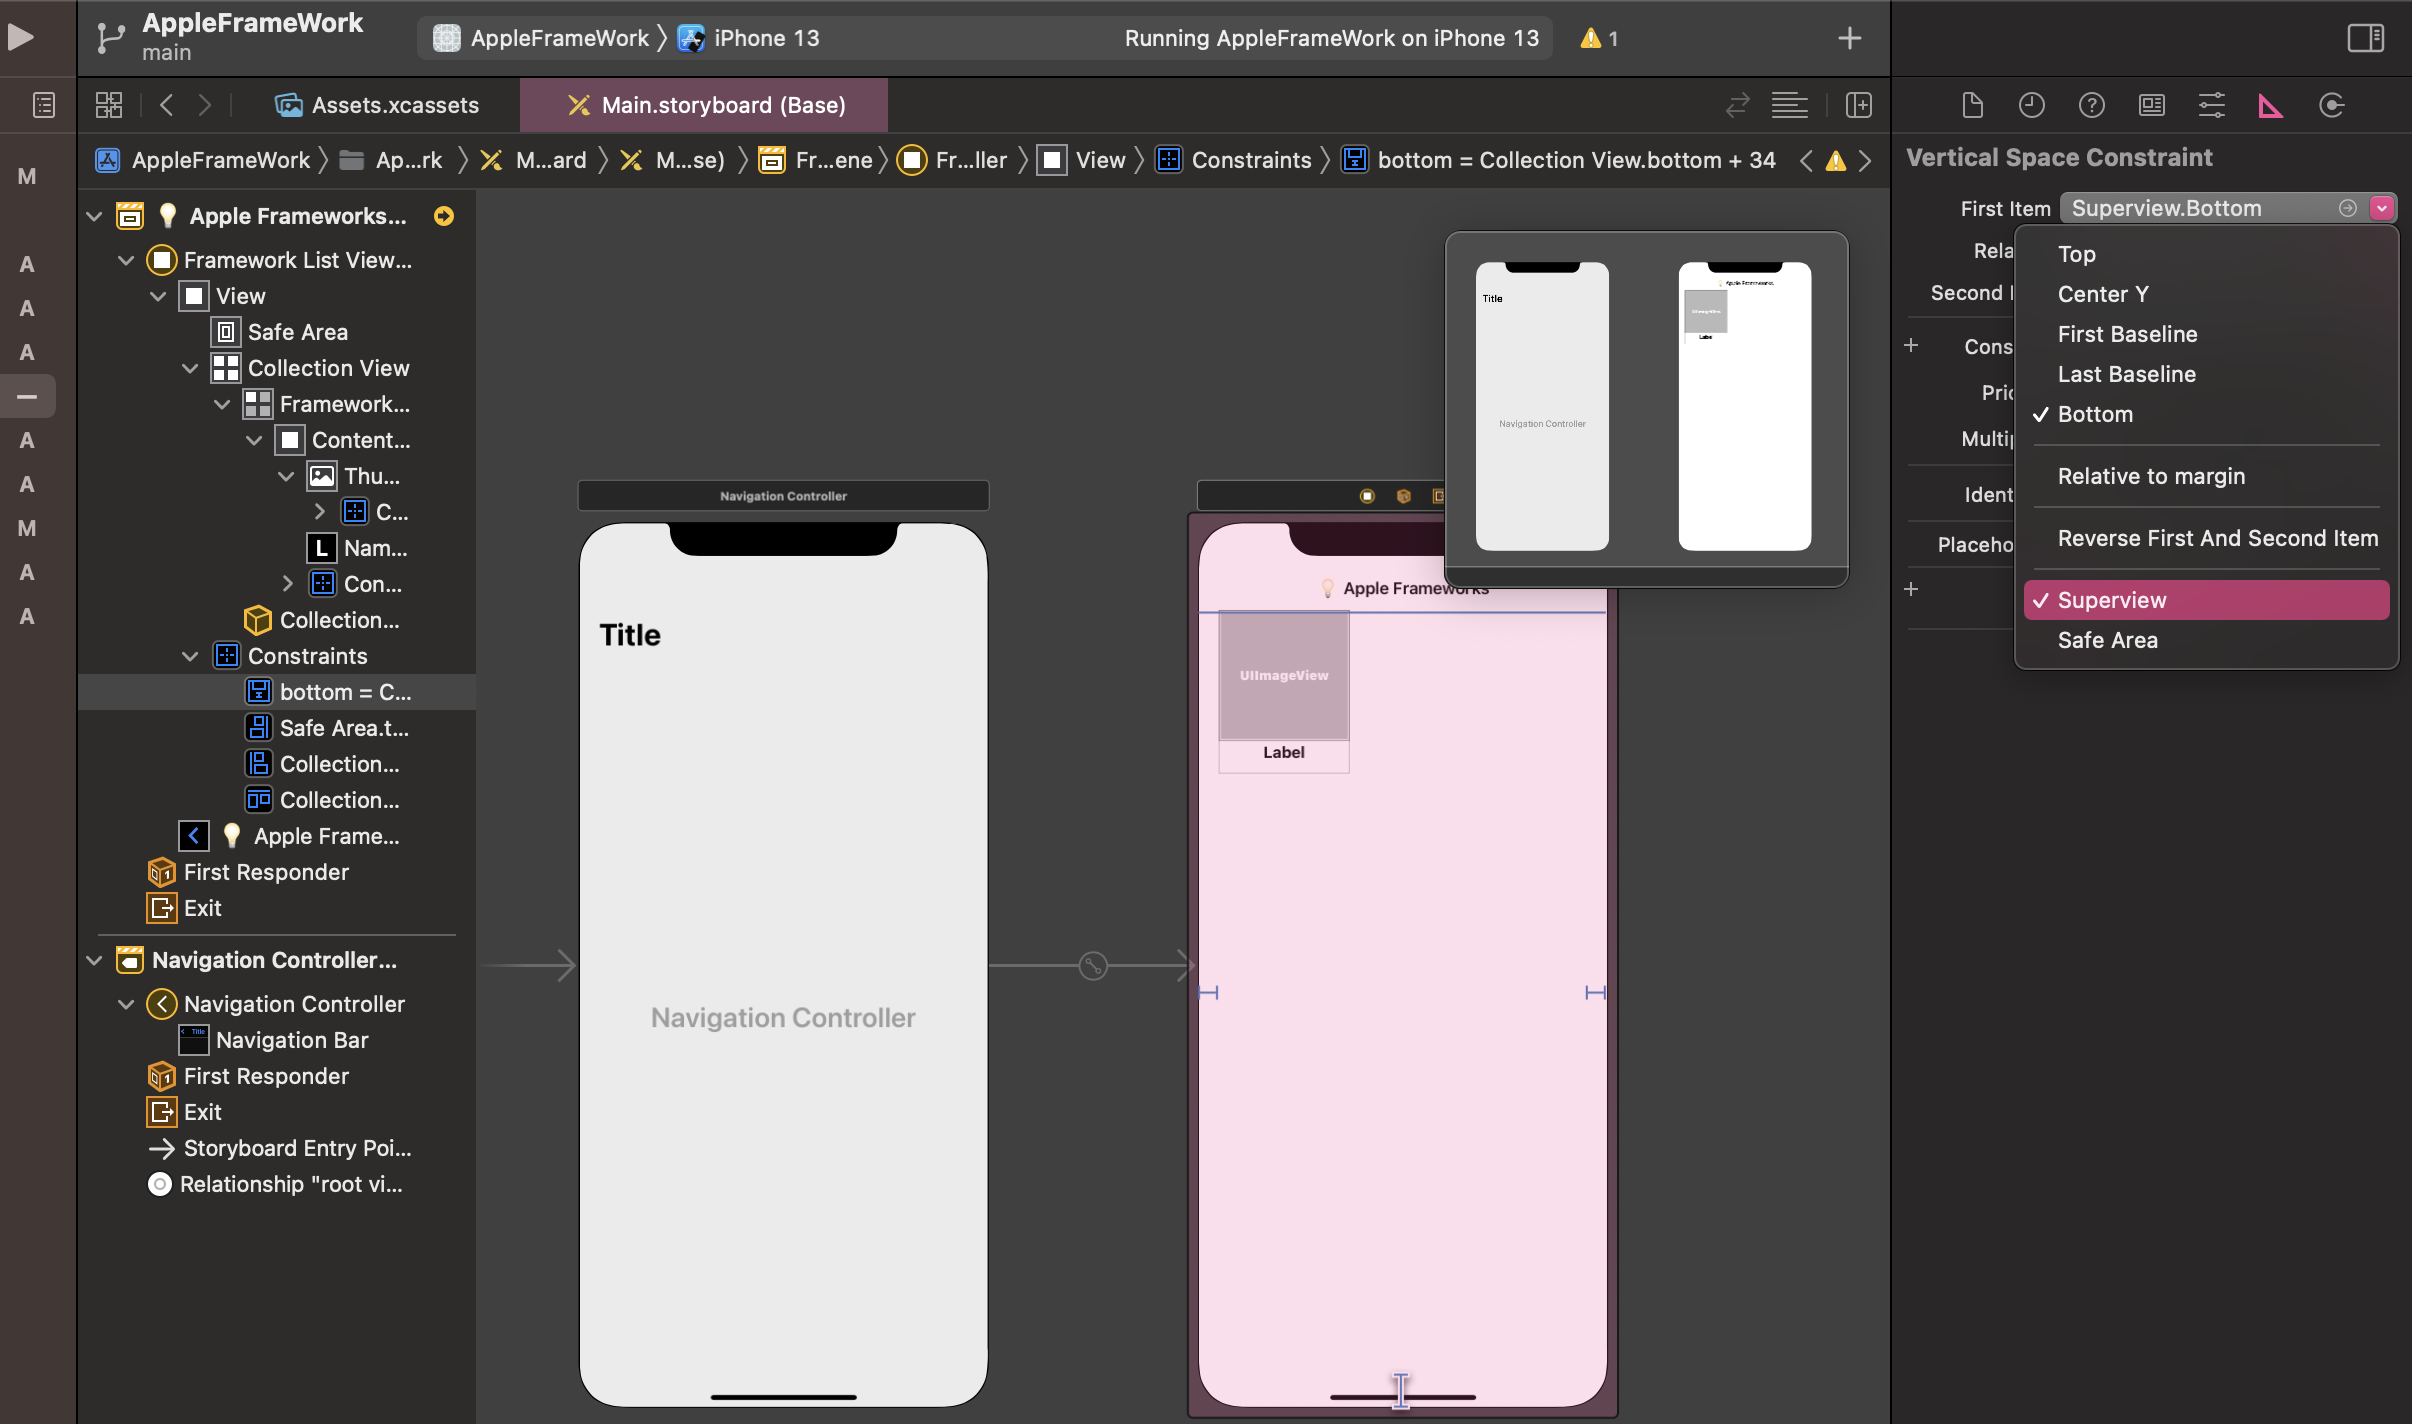
Task: Collapse the Collection View tree item
Action: [190, 368]
